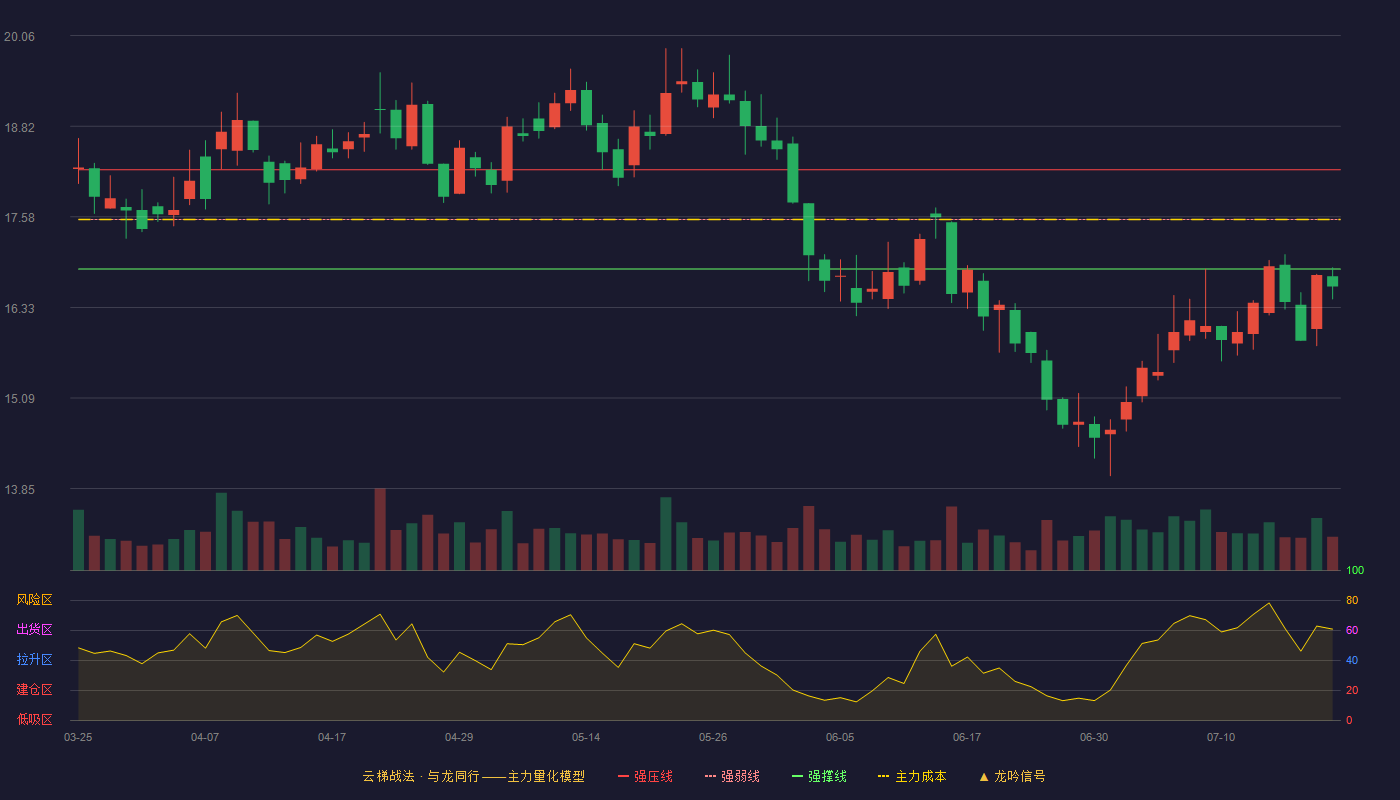Click the 18.82 price axis label

19,128
